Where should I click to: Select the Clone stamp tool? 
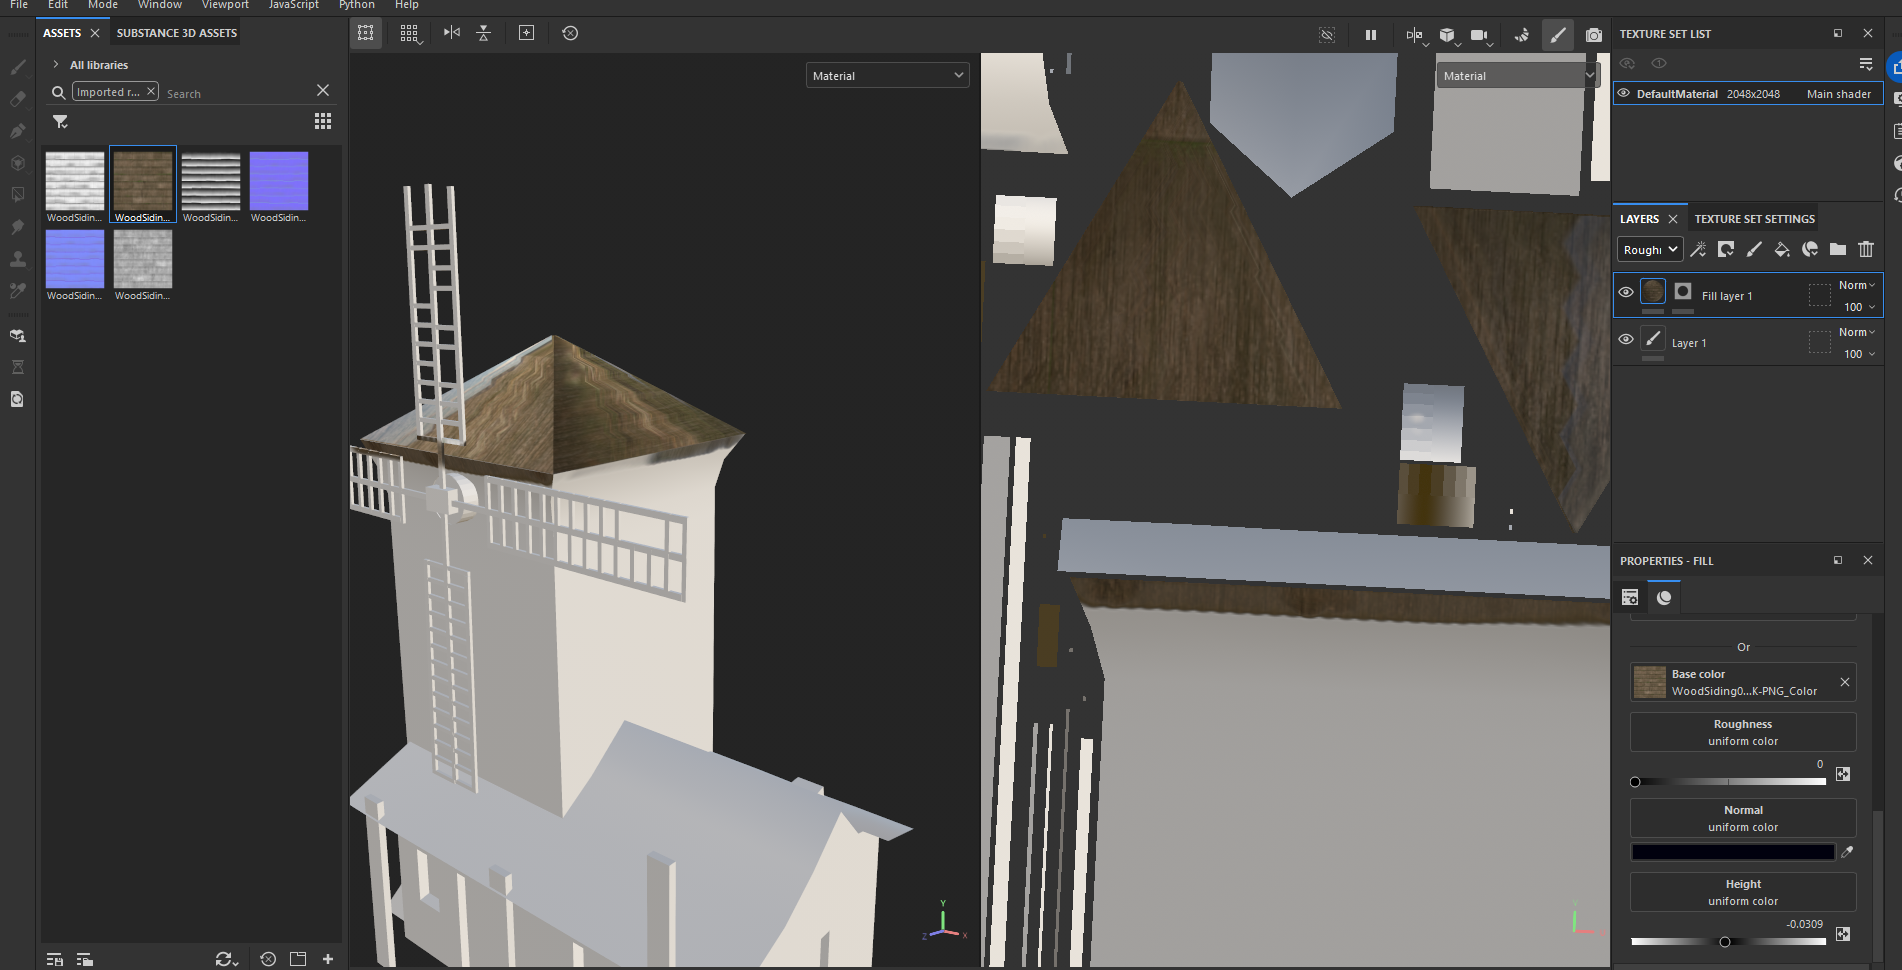[x=18, y=259]
